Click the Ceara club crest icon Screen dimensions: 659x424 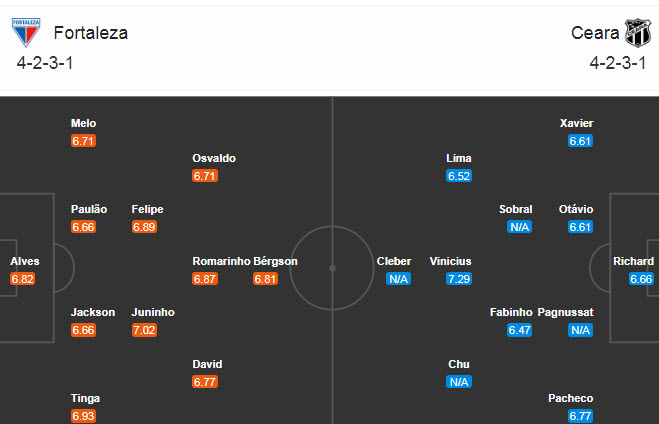638,33
